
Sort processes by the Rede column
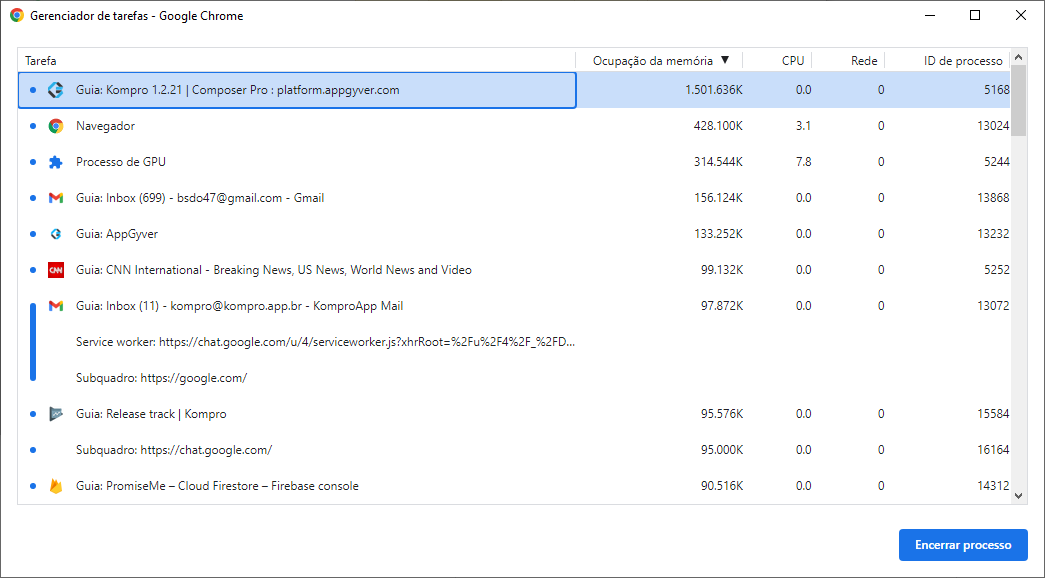pyautogui.click(x=848, y=61)
